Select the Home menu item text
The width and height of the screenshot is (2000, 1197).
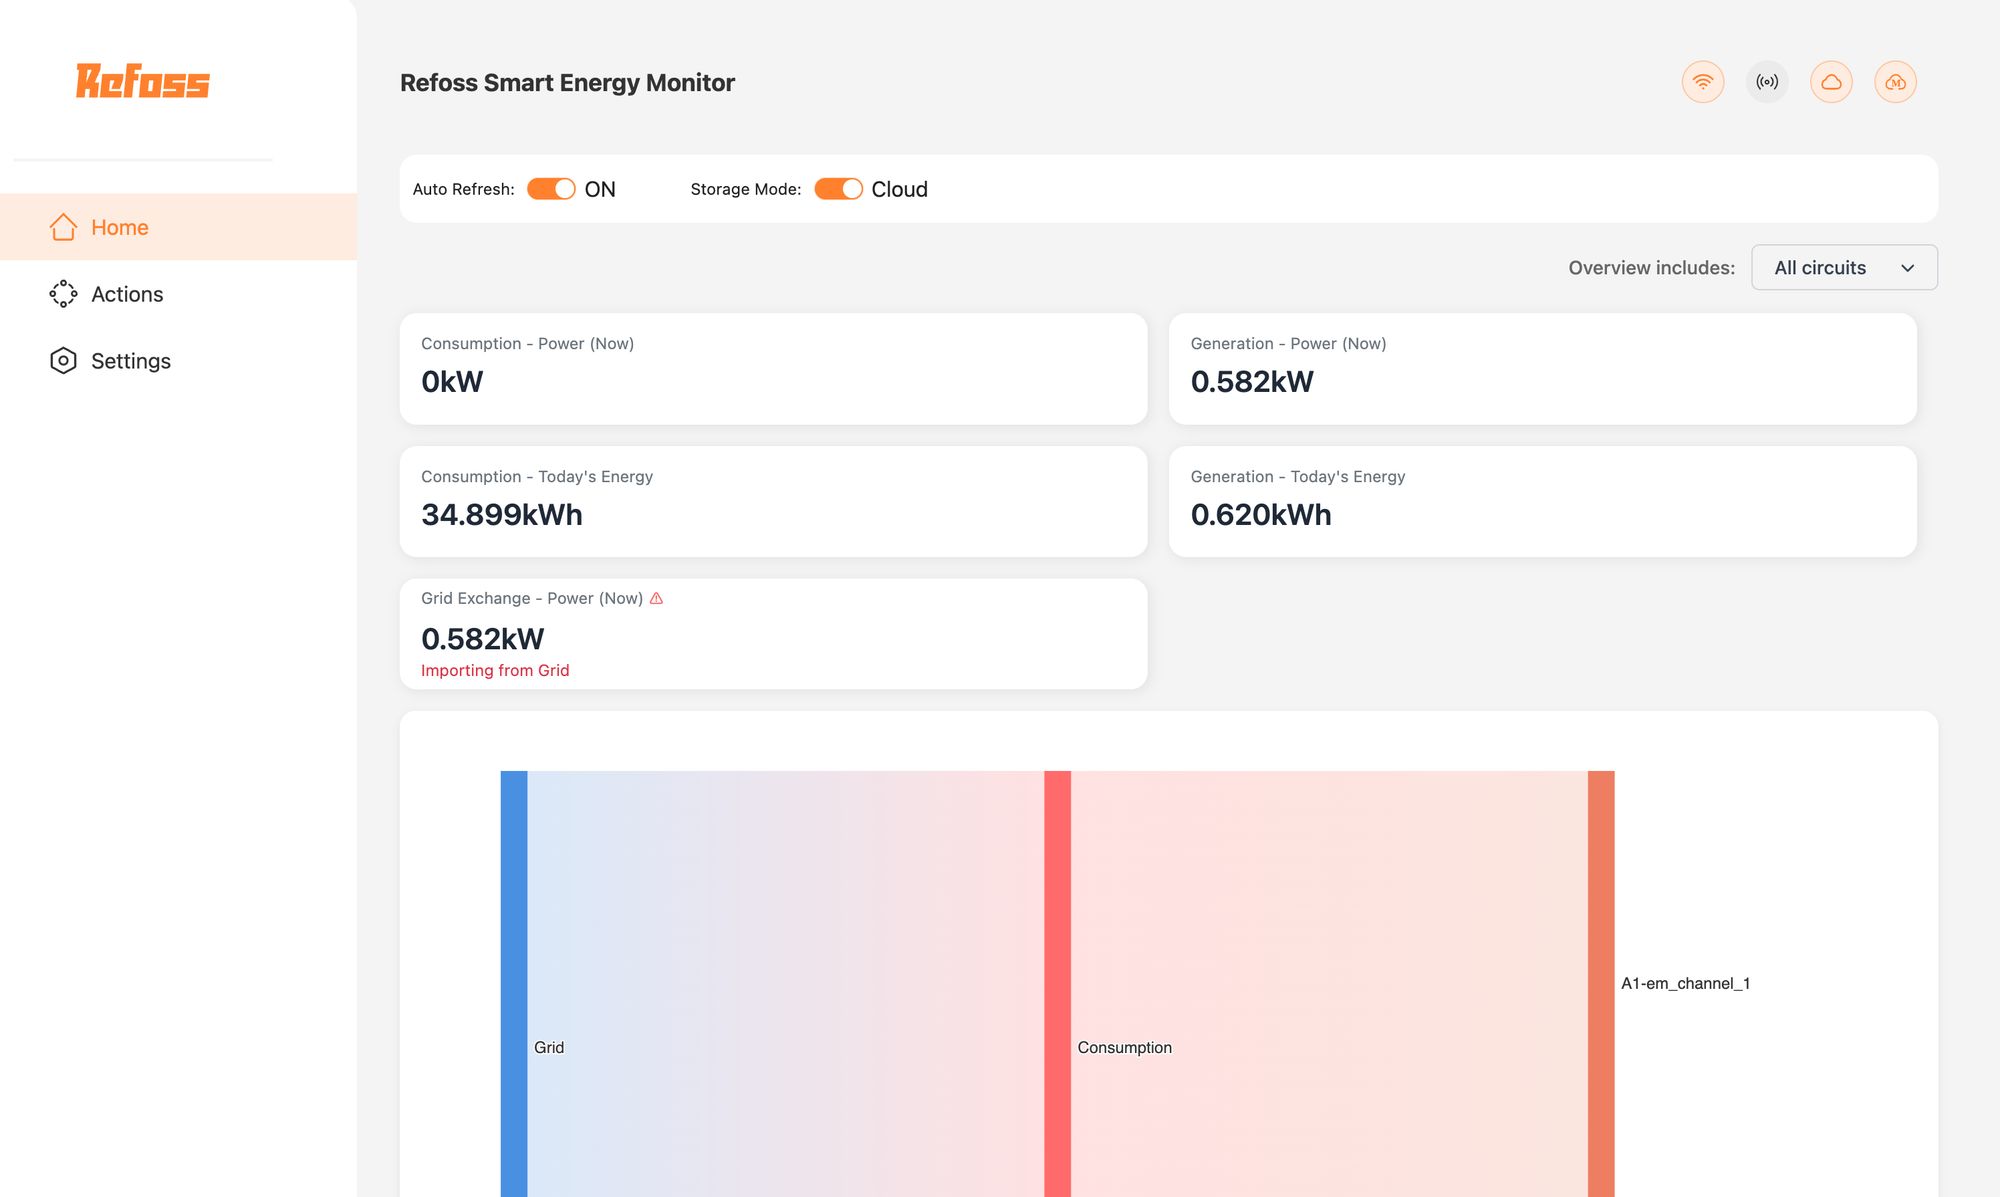120,227
